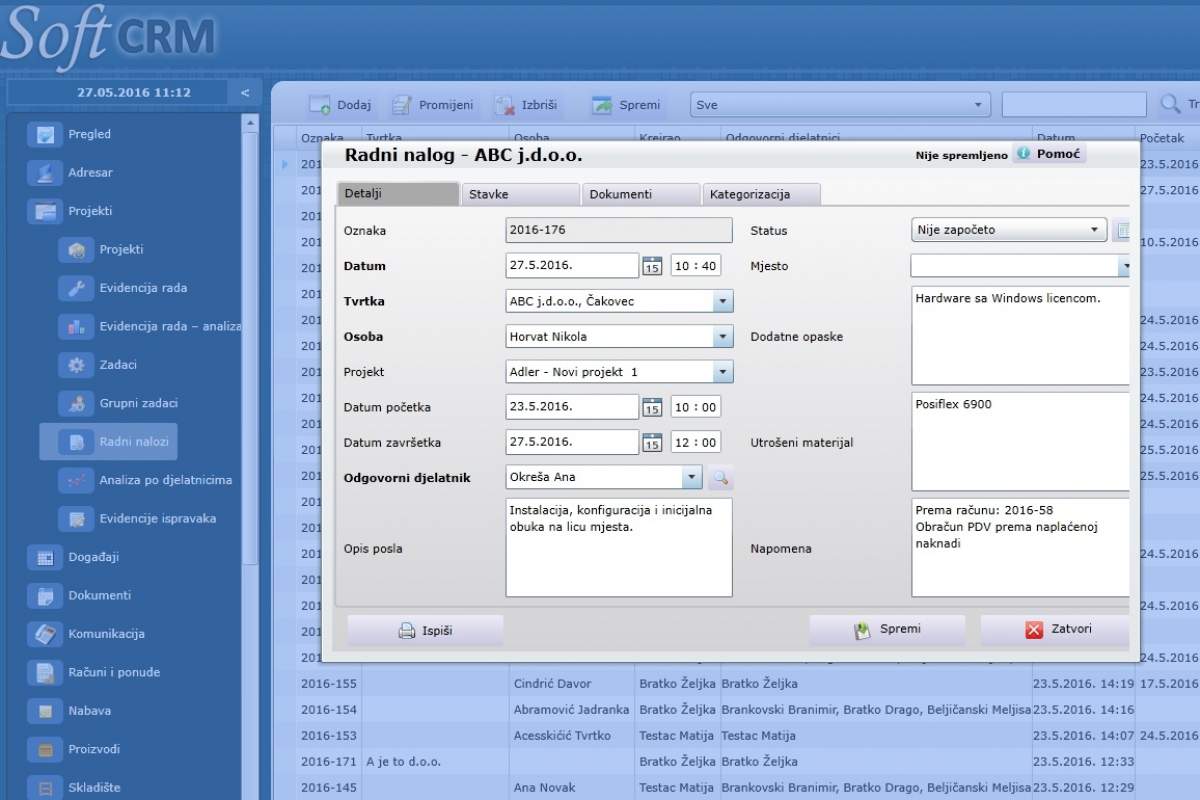Viewport: 1200px width, 800px height.
Task: Open the Računi i ponude icon
Action: [x=45, y=672]
